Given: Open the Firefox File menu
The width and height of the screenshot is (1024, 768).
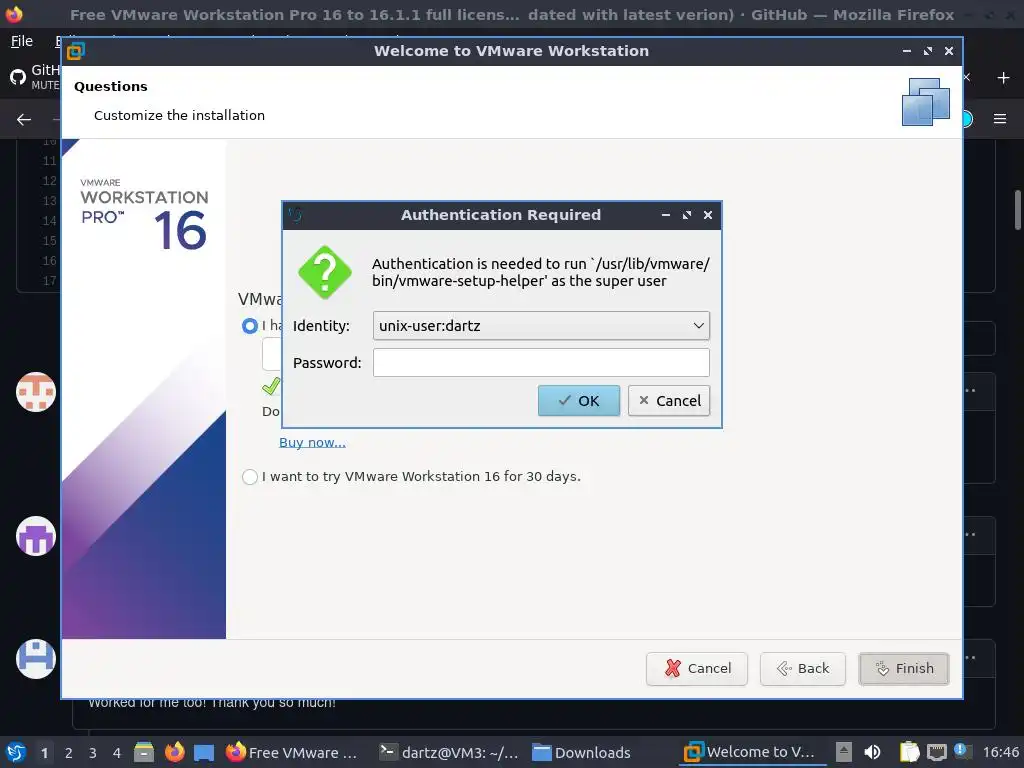Looking at the screenshot, I should click(22, 41).
